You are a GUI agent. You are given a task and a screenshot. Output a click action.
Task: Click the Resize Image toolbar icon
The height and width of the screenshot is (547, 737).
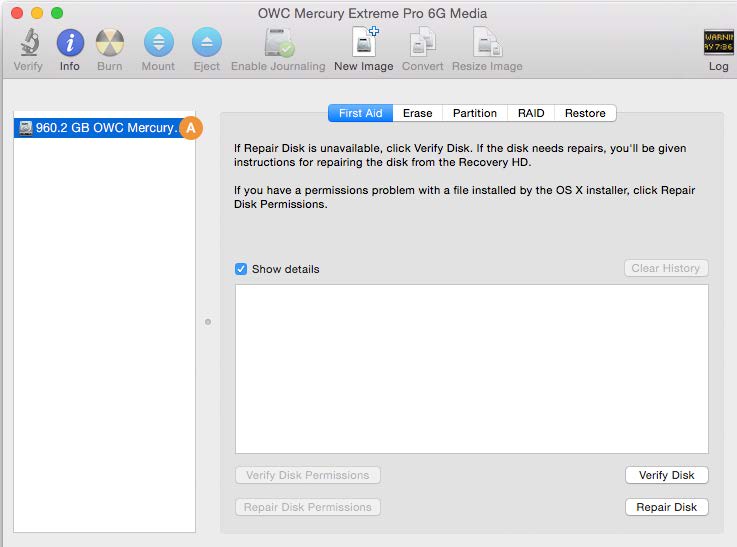[487, 42]
